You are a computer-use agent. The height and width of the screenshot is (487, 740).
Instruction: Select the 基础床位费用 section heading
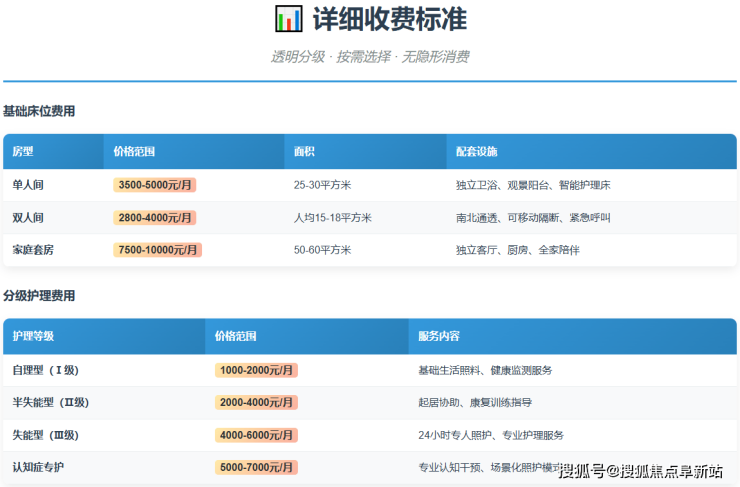tap(39, 111)
